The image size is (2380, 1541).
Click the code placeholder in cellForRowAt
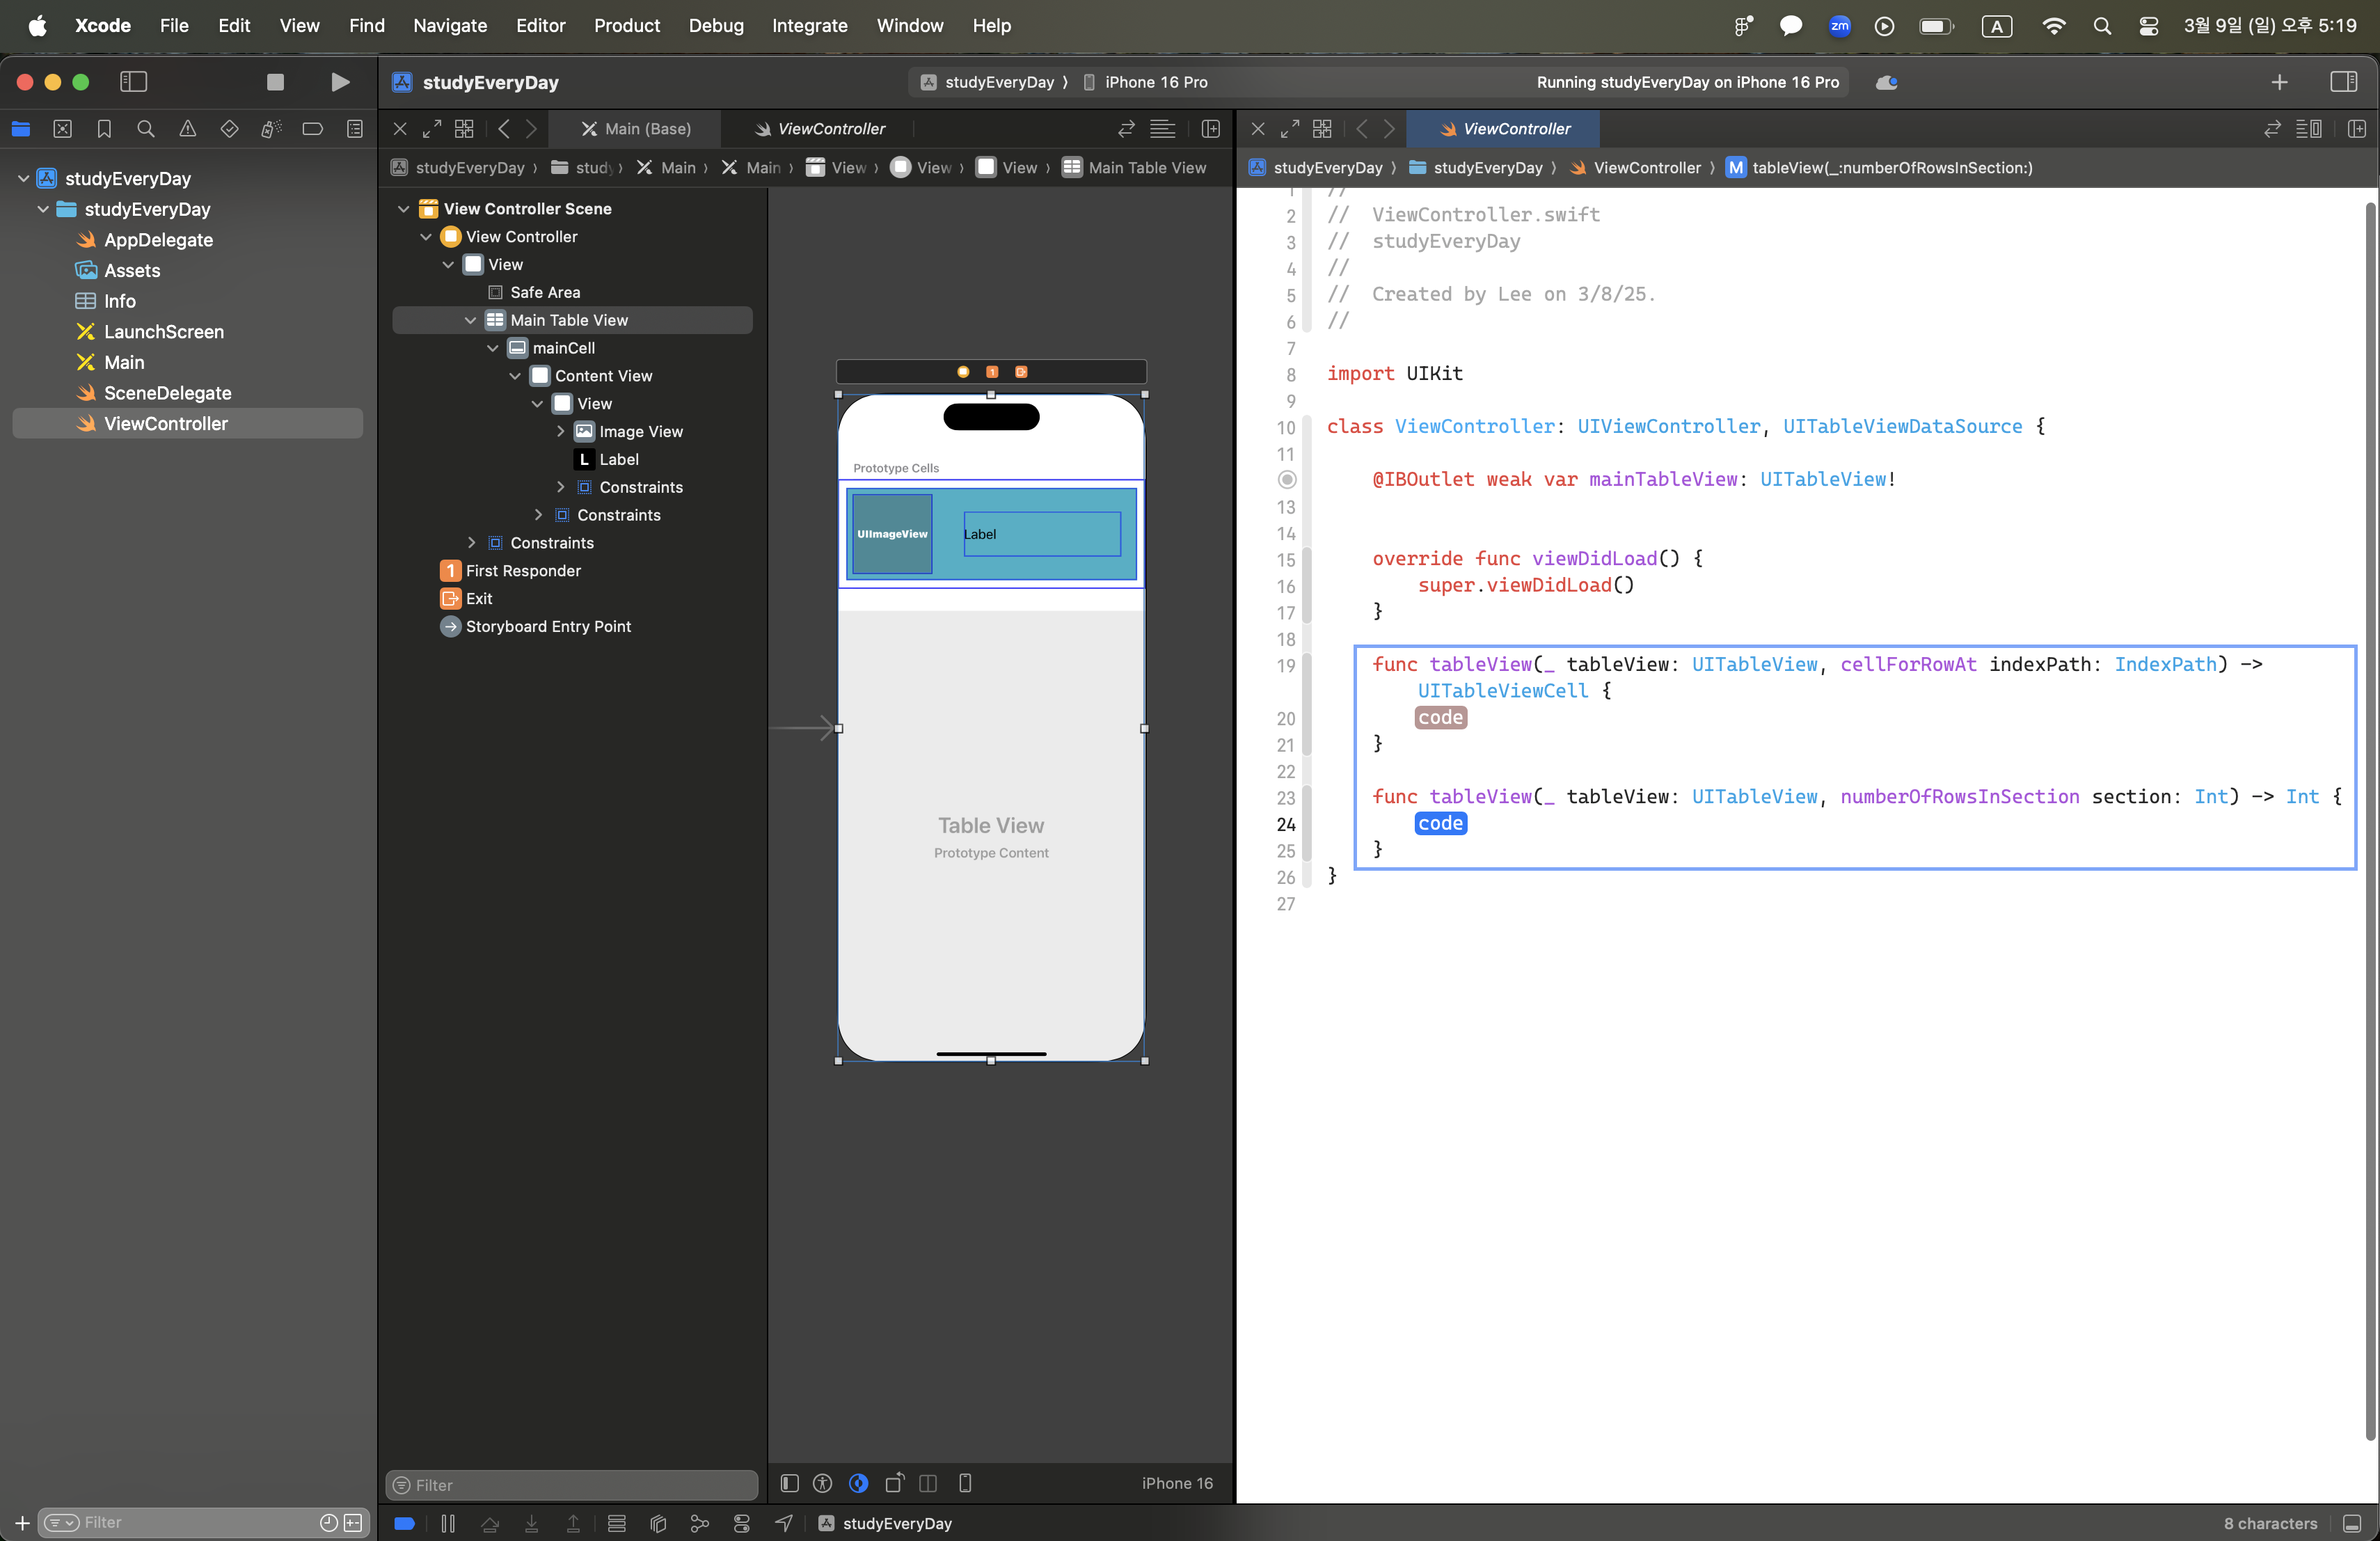[1440, 718]
